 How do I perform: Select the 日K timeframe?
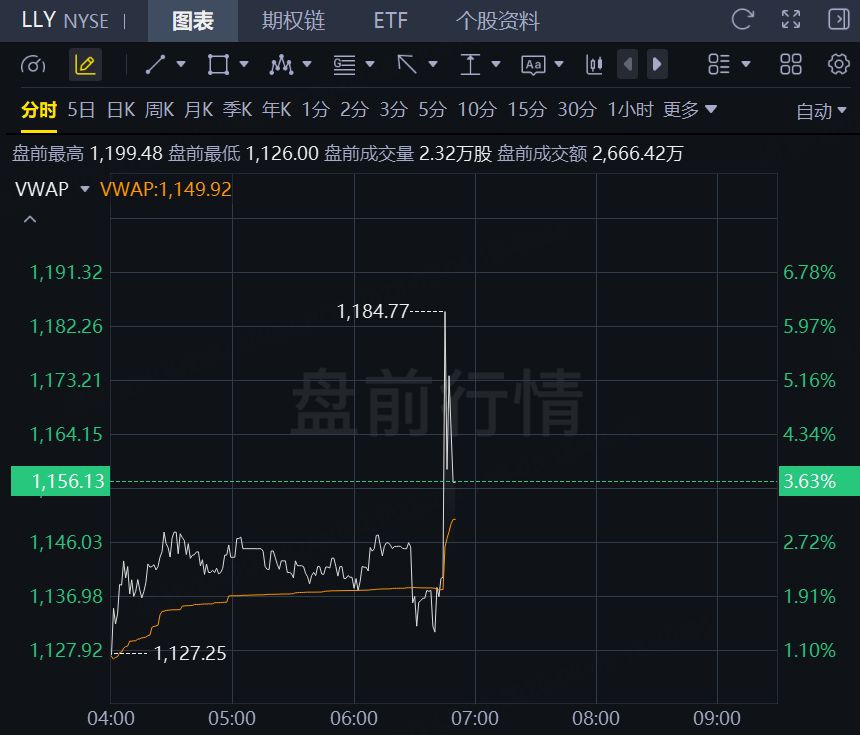pyautogui.click(x=121, y=110)
